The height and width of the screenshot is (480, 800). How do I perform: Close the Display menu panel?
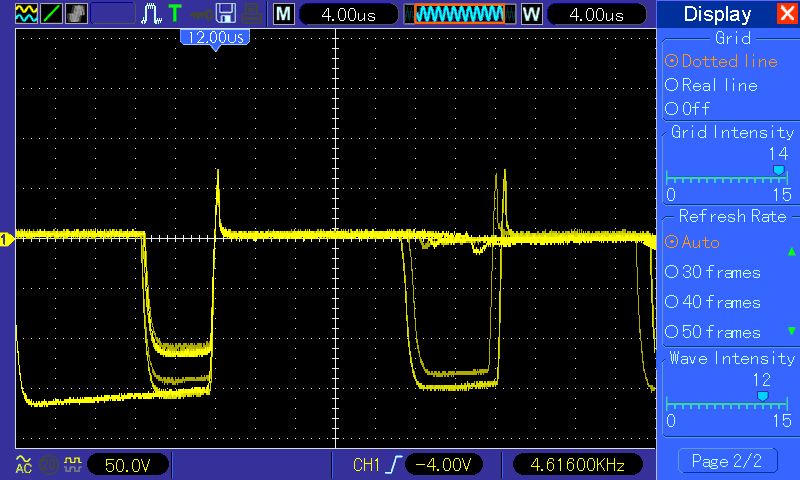[x=786, y=14]
